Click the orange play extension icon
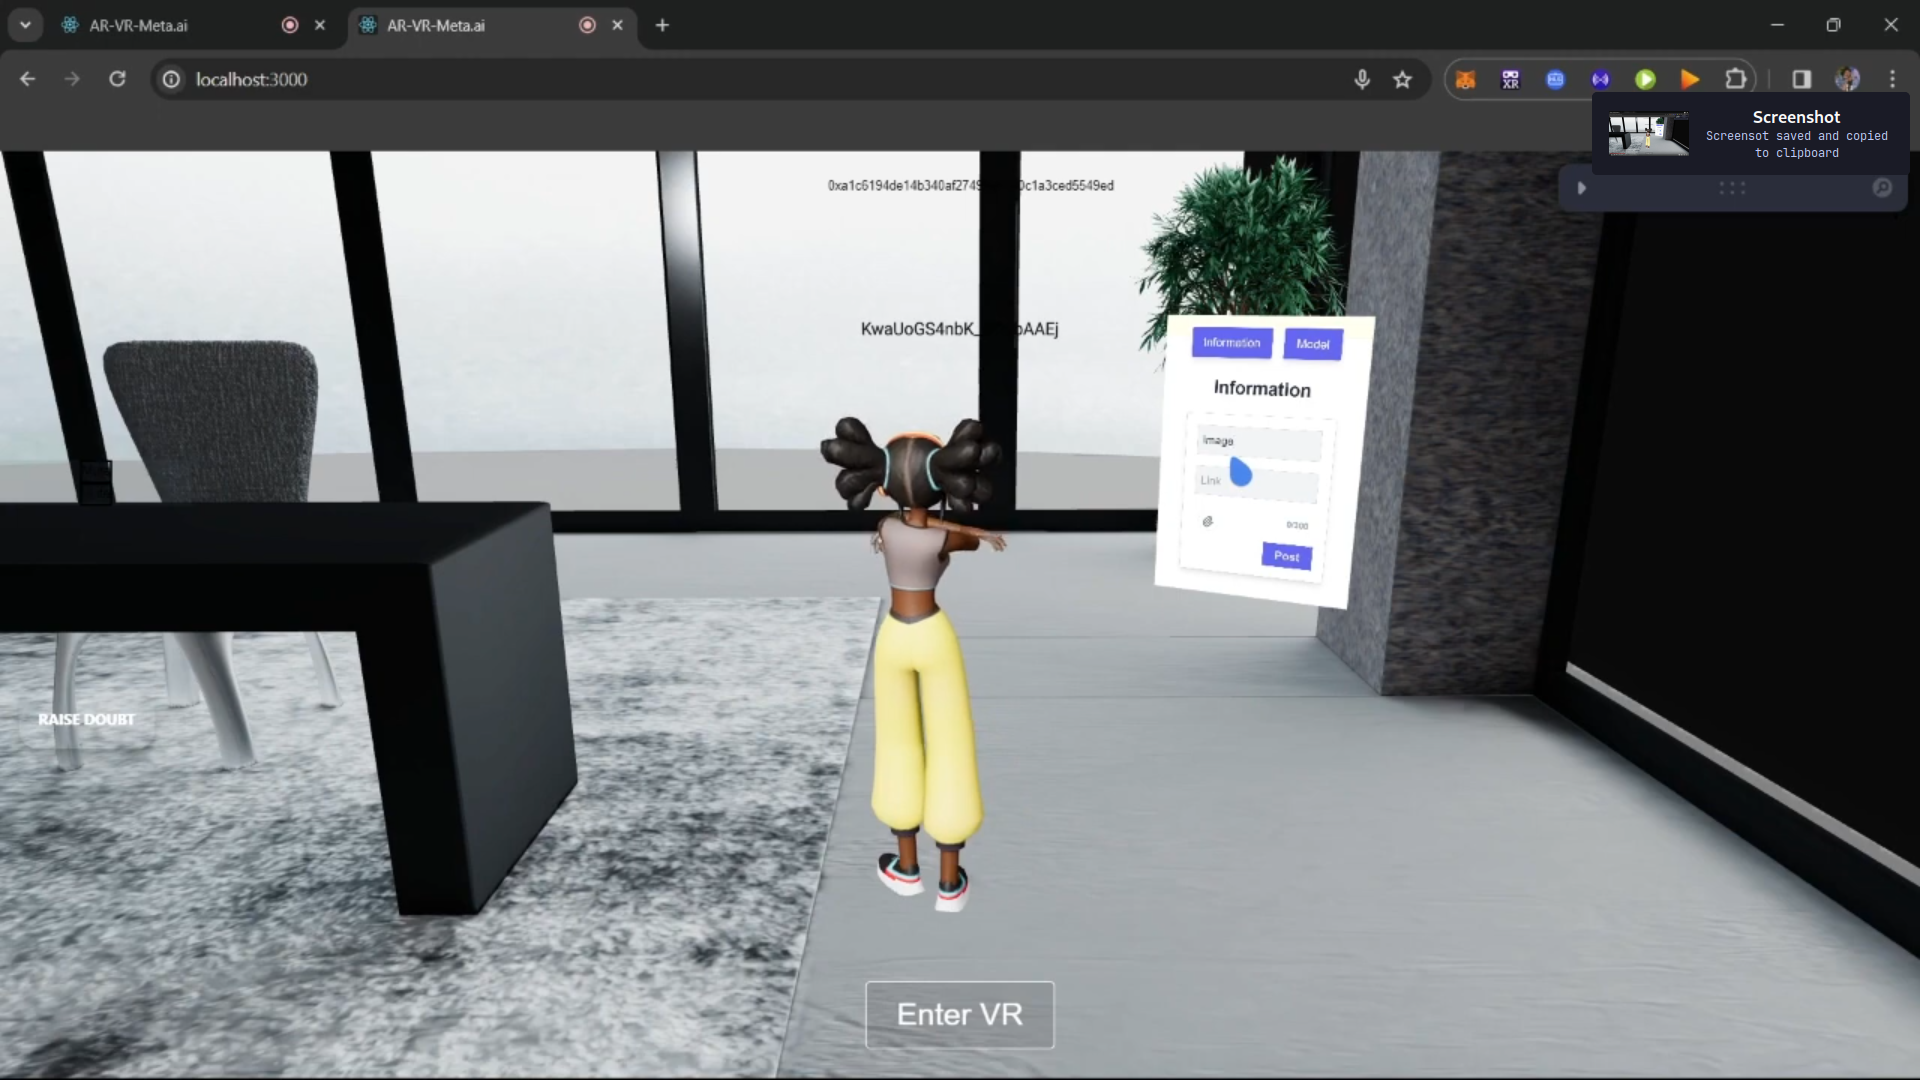 pos(1690,79)
